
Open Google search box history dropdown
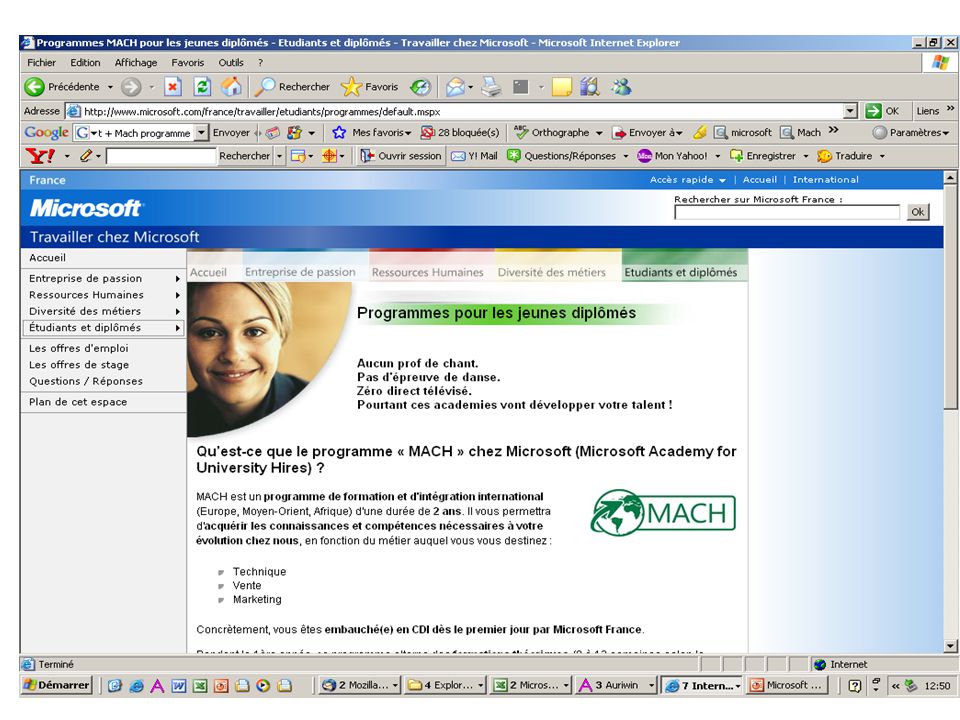(201, 133)
